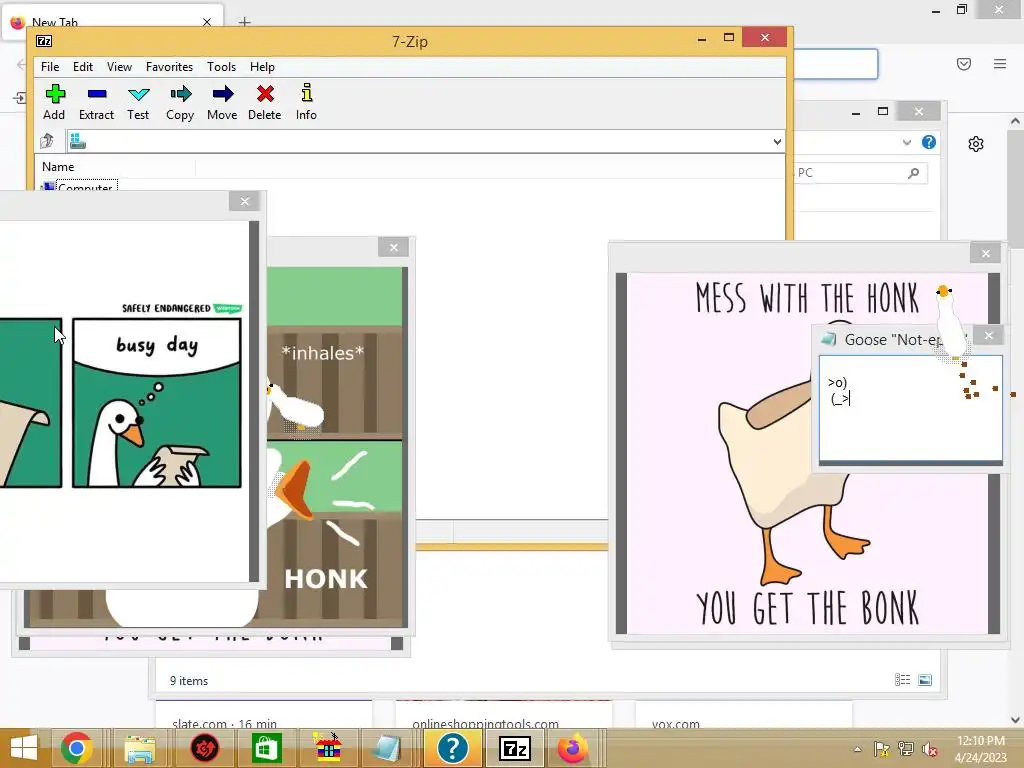Viewport: 1024px width, 768px height.
Task: Click the search magnifier in File Explorer
Action: click(x=914, y=173)
